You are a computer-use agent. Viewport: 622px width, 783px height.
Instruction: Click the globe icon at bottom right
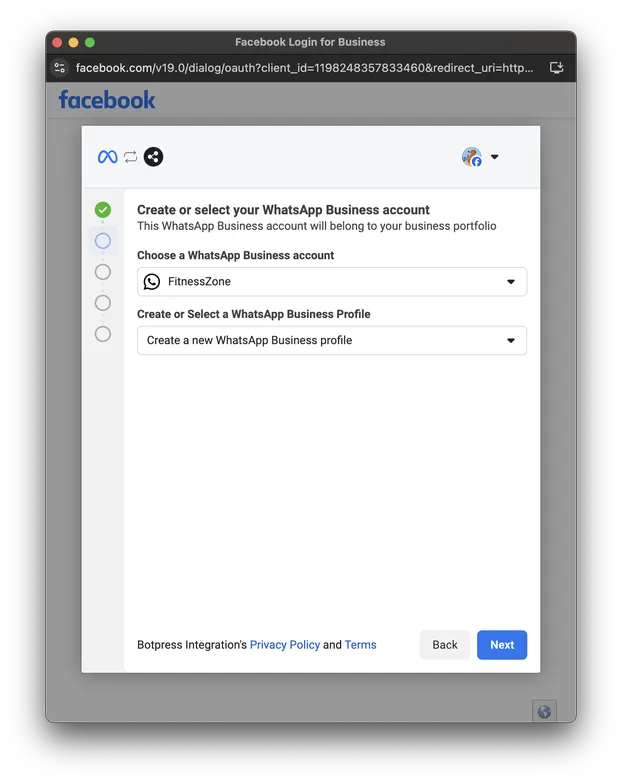544,711
